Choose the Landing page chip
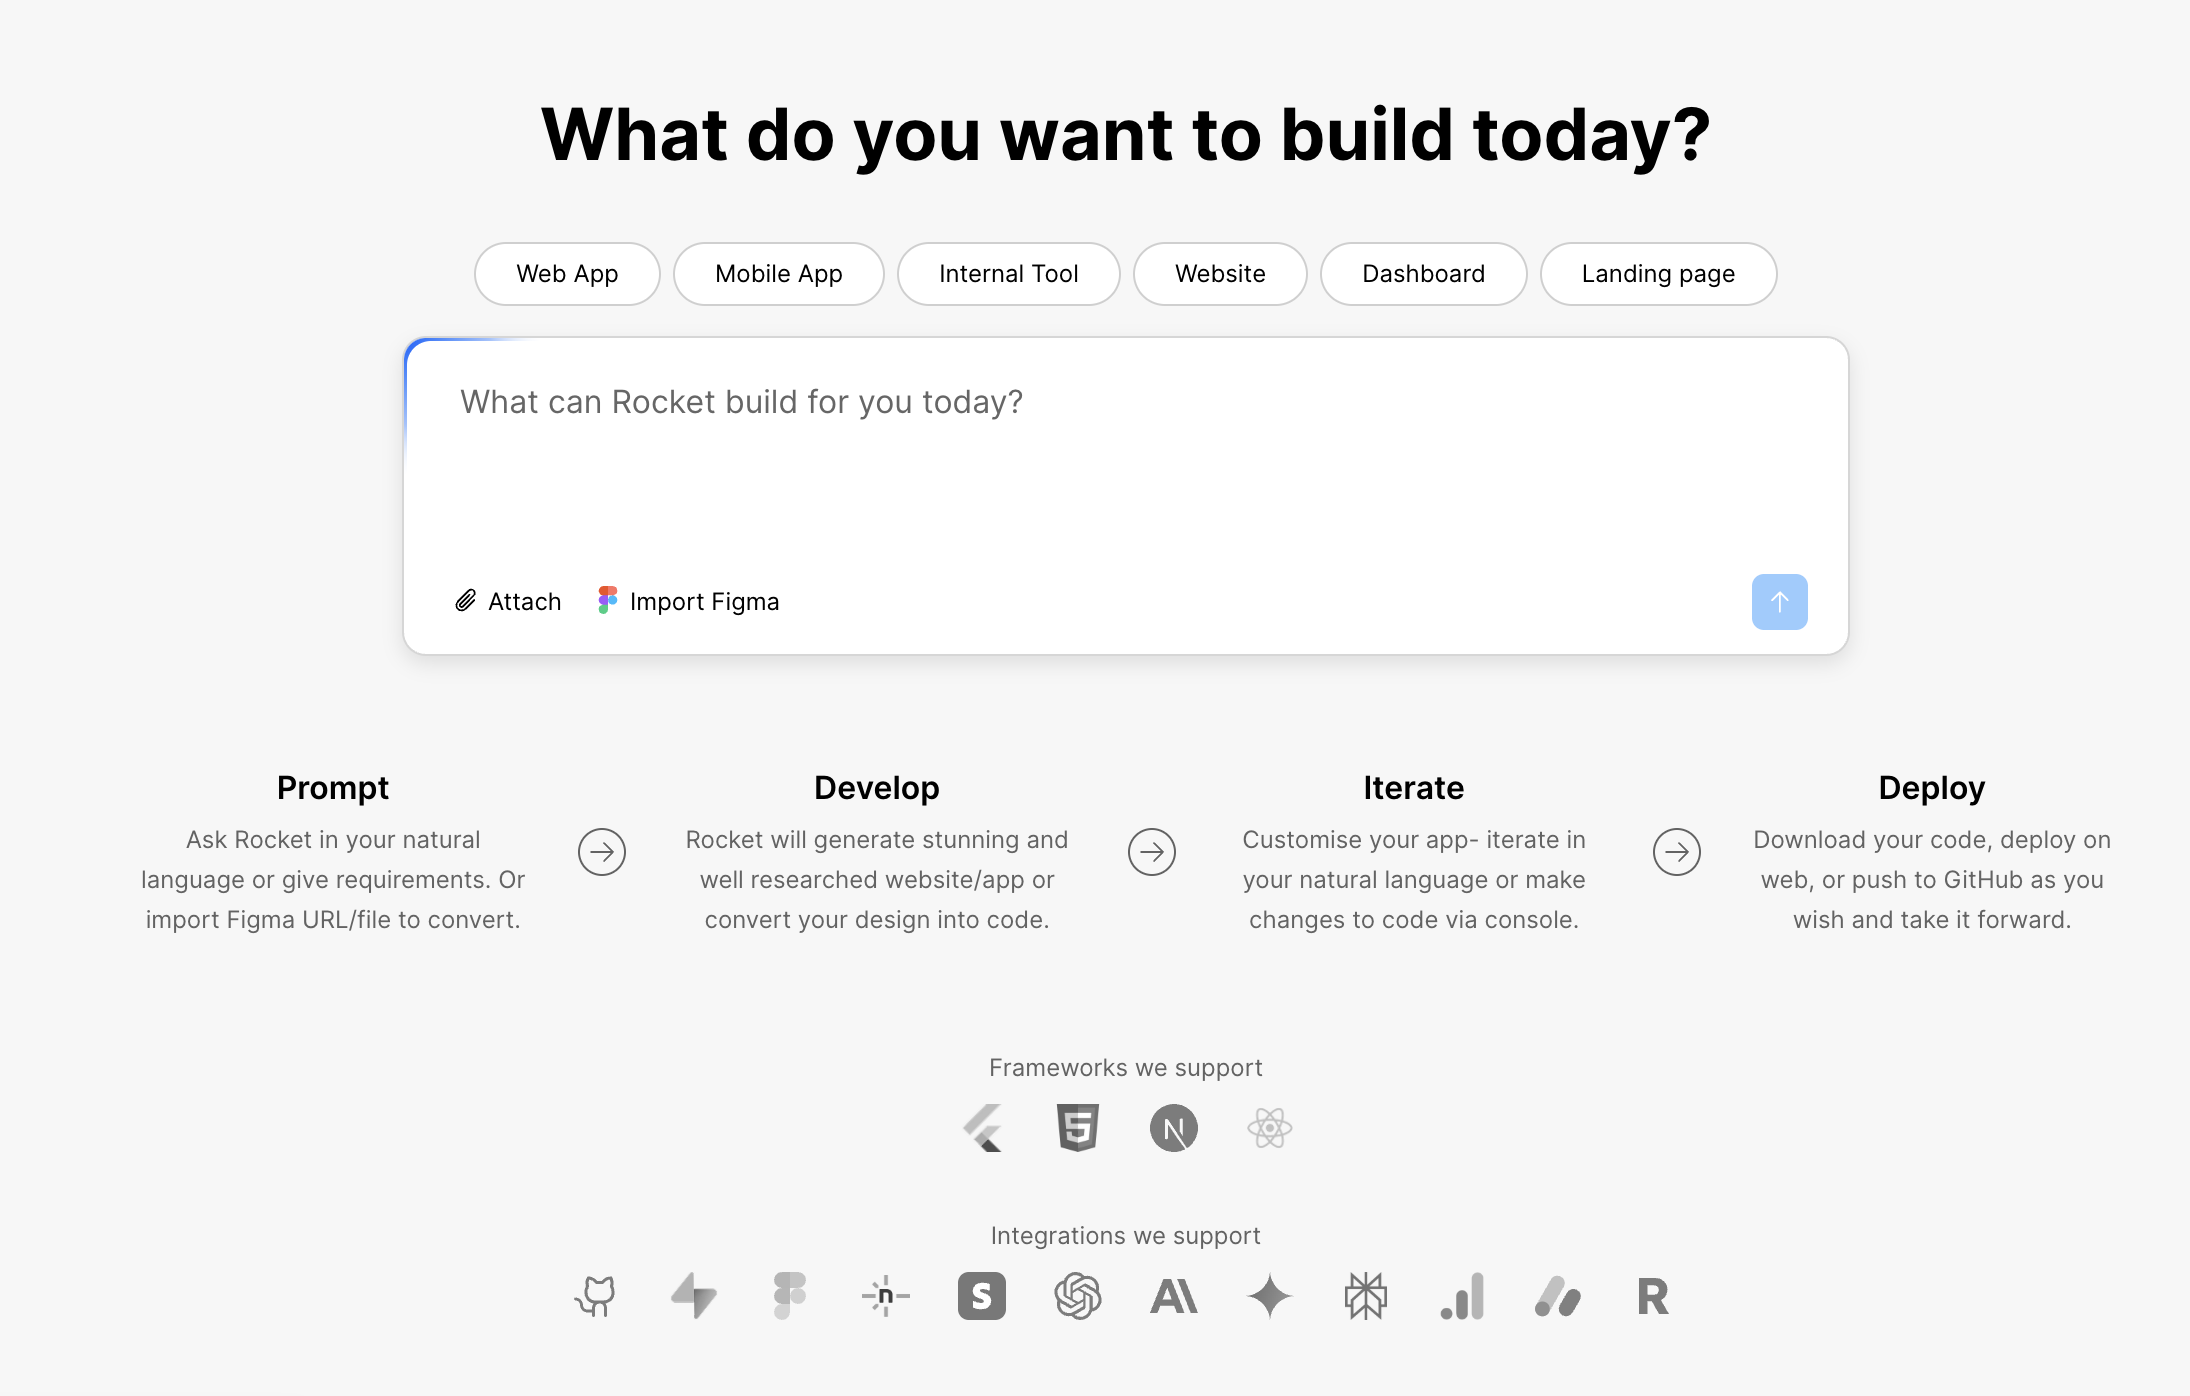Screen dimensions: 2190x1396 1658,274
